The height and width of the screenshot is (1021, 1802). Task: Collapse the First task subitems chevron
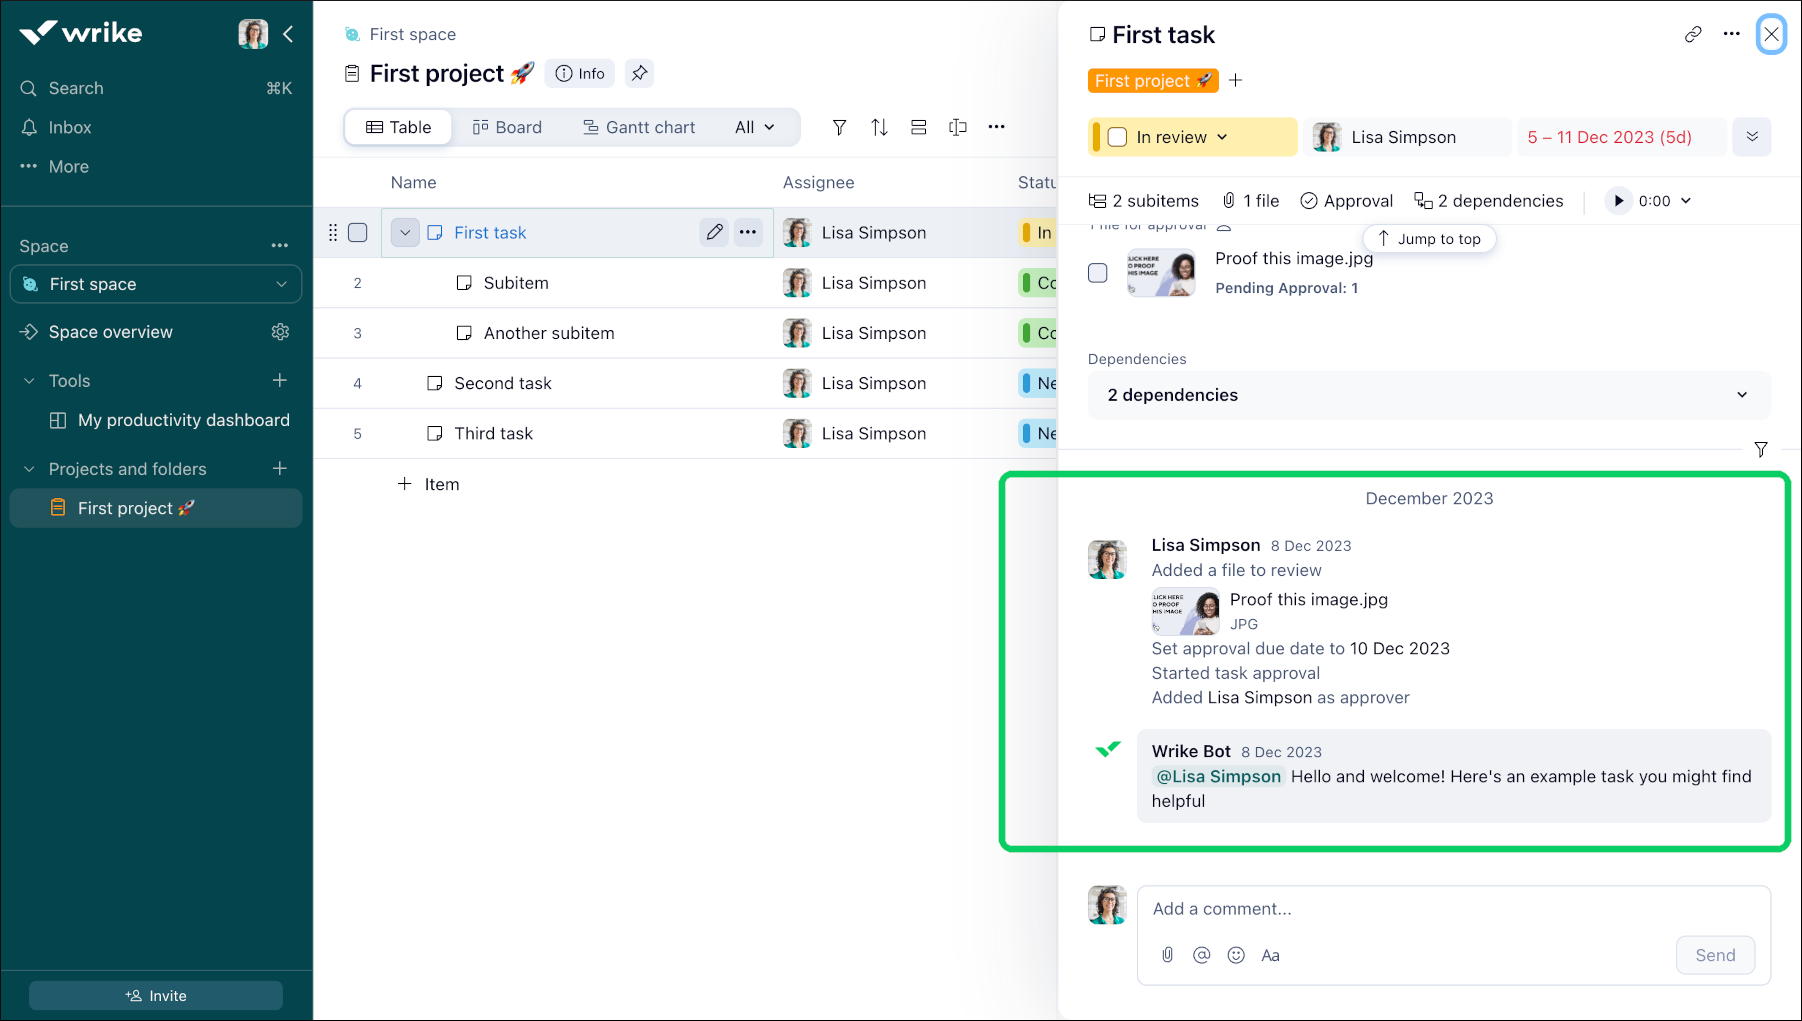[405, 233]
